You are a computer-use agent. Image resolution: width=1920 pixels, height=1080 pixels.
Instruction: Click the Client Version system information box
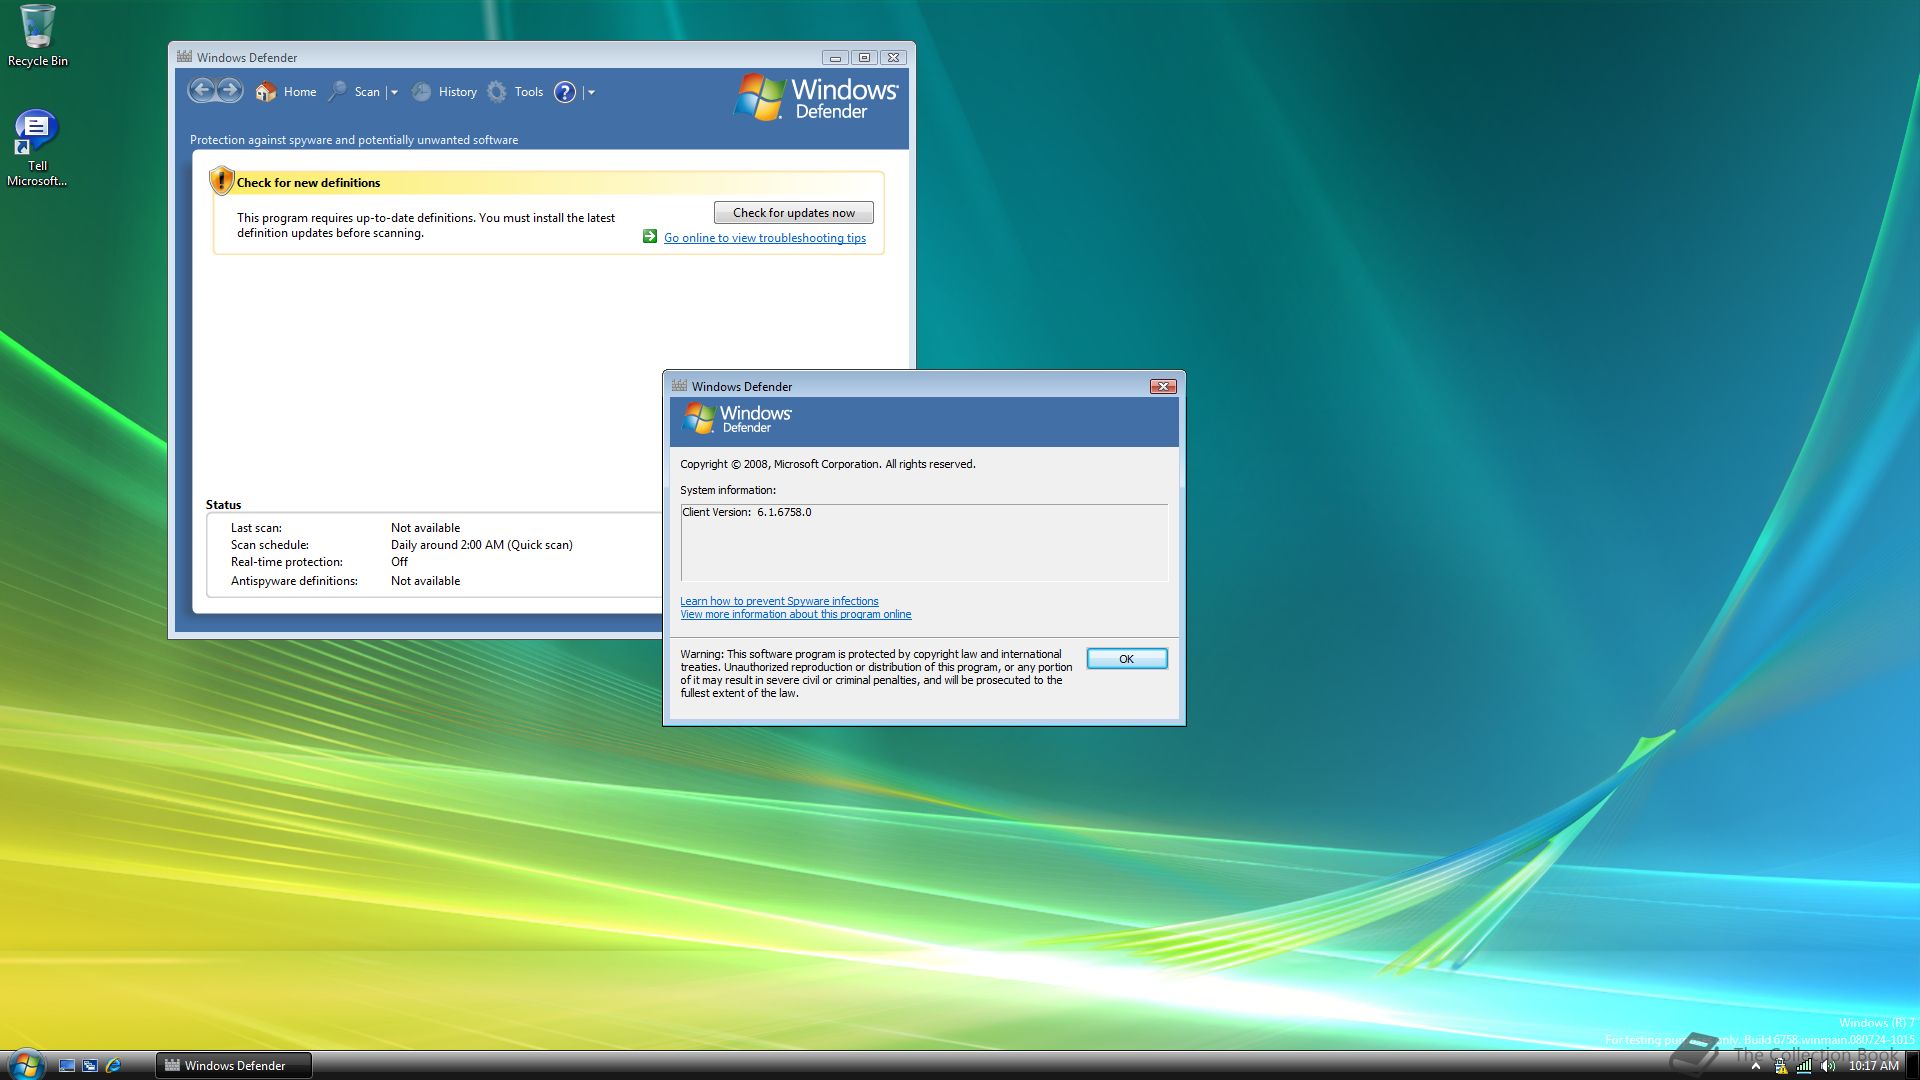click(924, 543)
